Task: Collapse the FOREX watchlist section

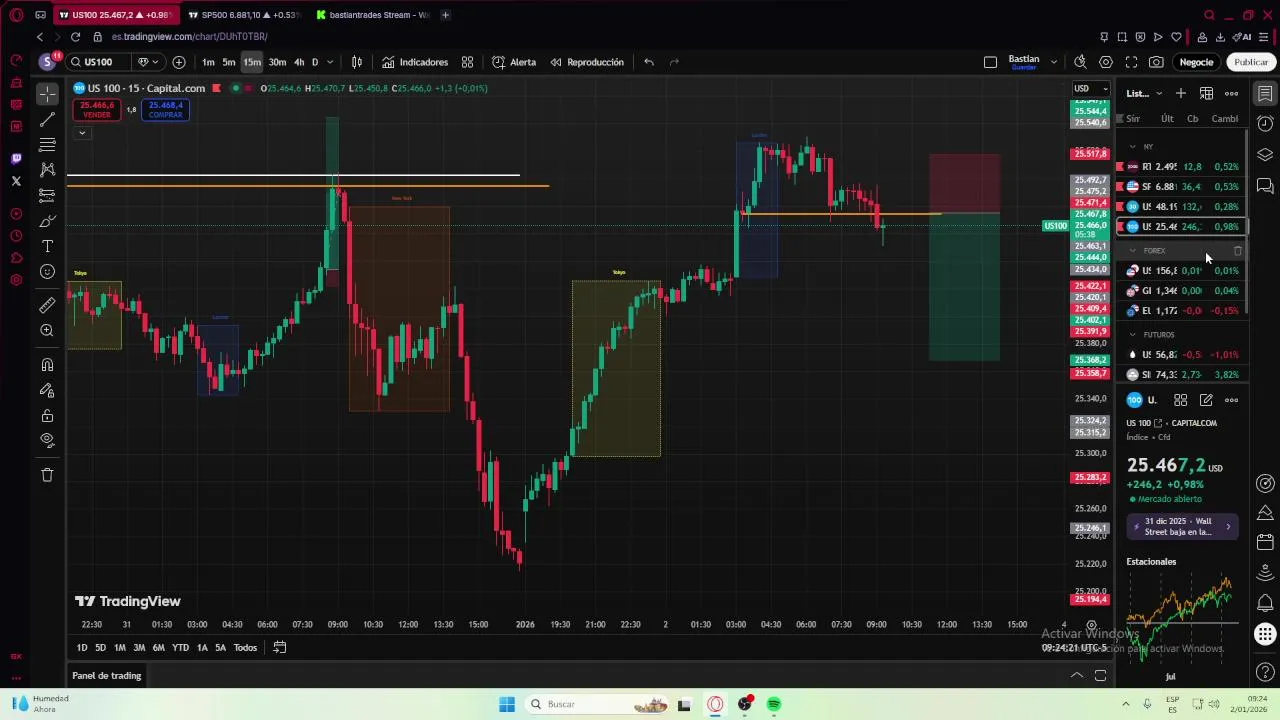Action: tap(1132, 251)
